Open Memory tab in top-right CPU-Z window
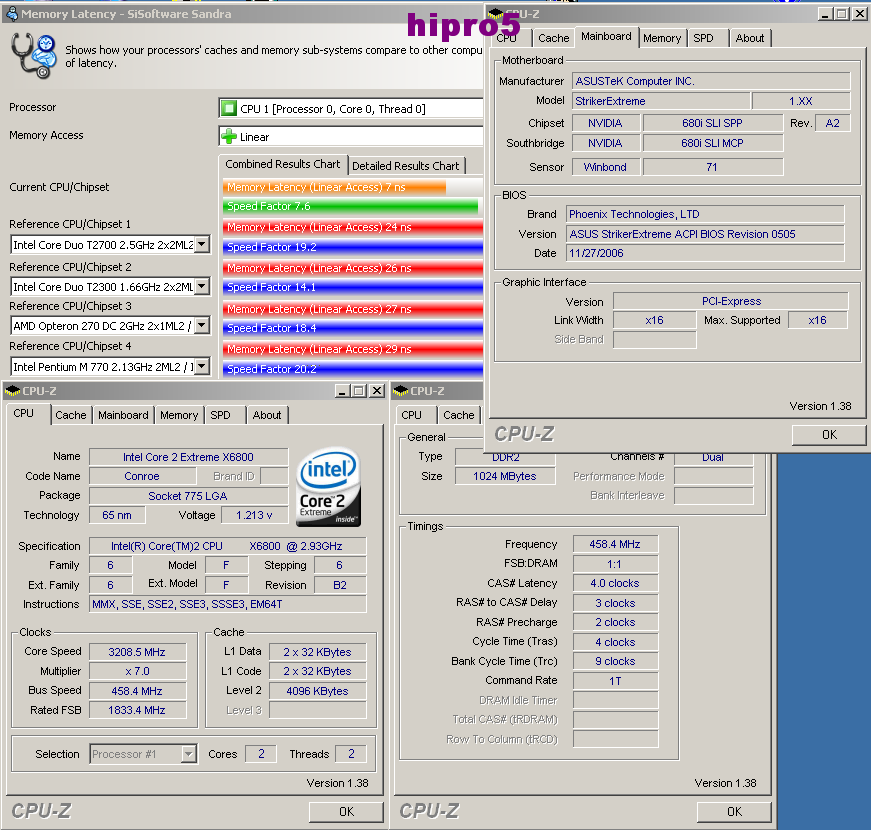 662,38
